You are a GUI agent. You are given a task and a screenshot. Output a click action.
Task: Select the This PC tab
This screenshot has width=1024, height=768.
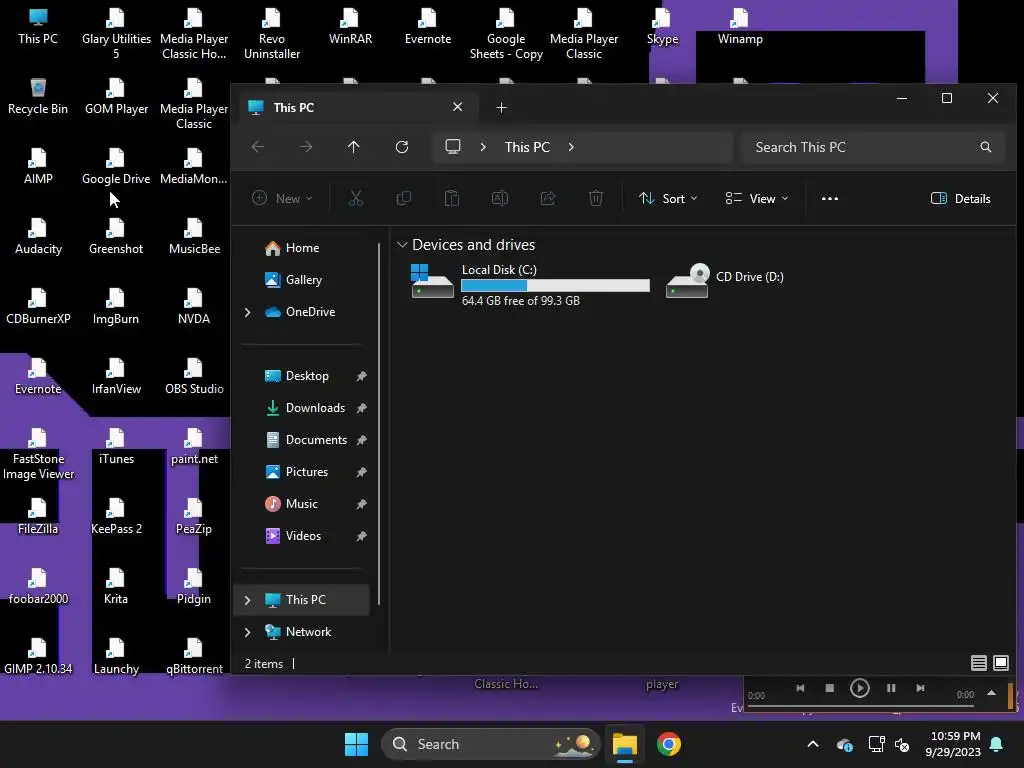pos(356,108)
